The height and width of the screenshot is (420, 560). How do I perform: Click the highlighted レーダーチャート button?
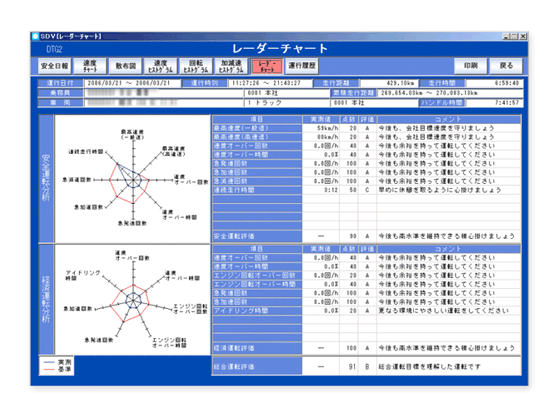[x=267, y=66]
